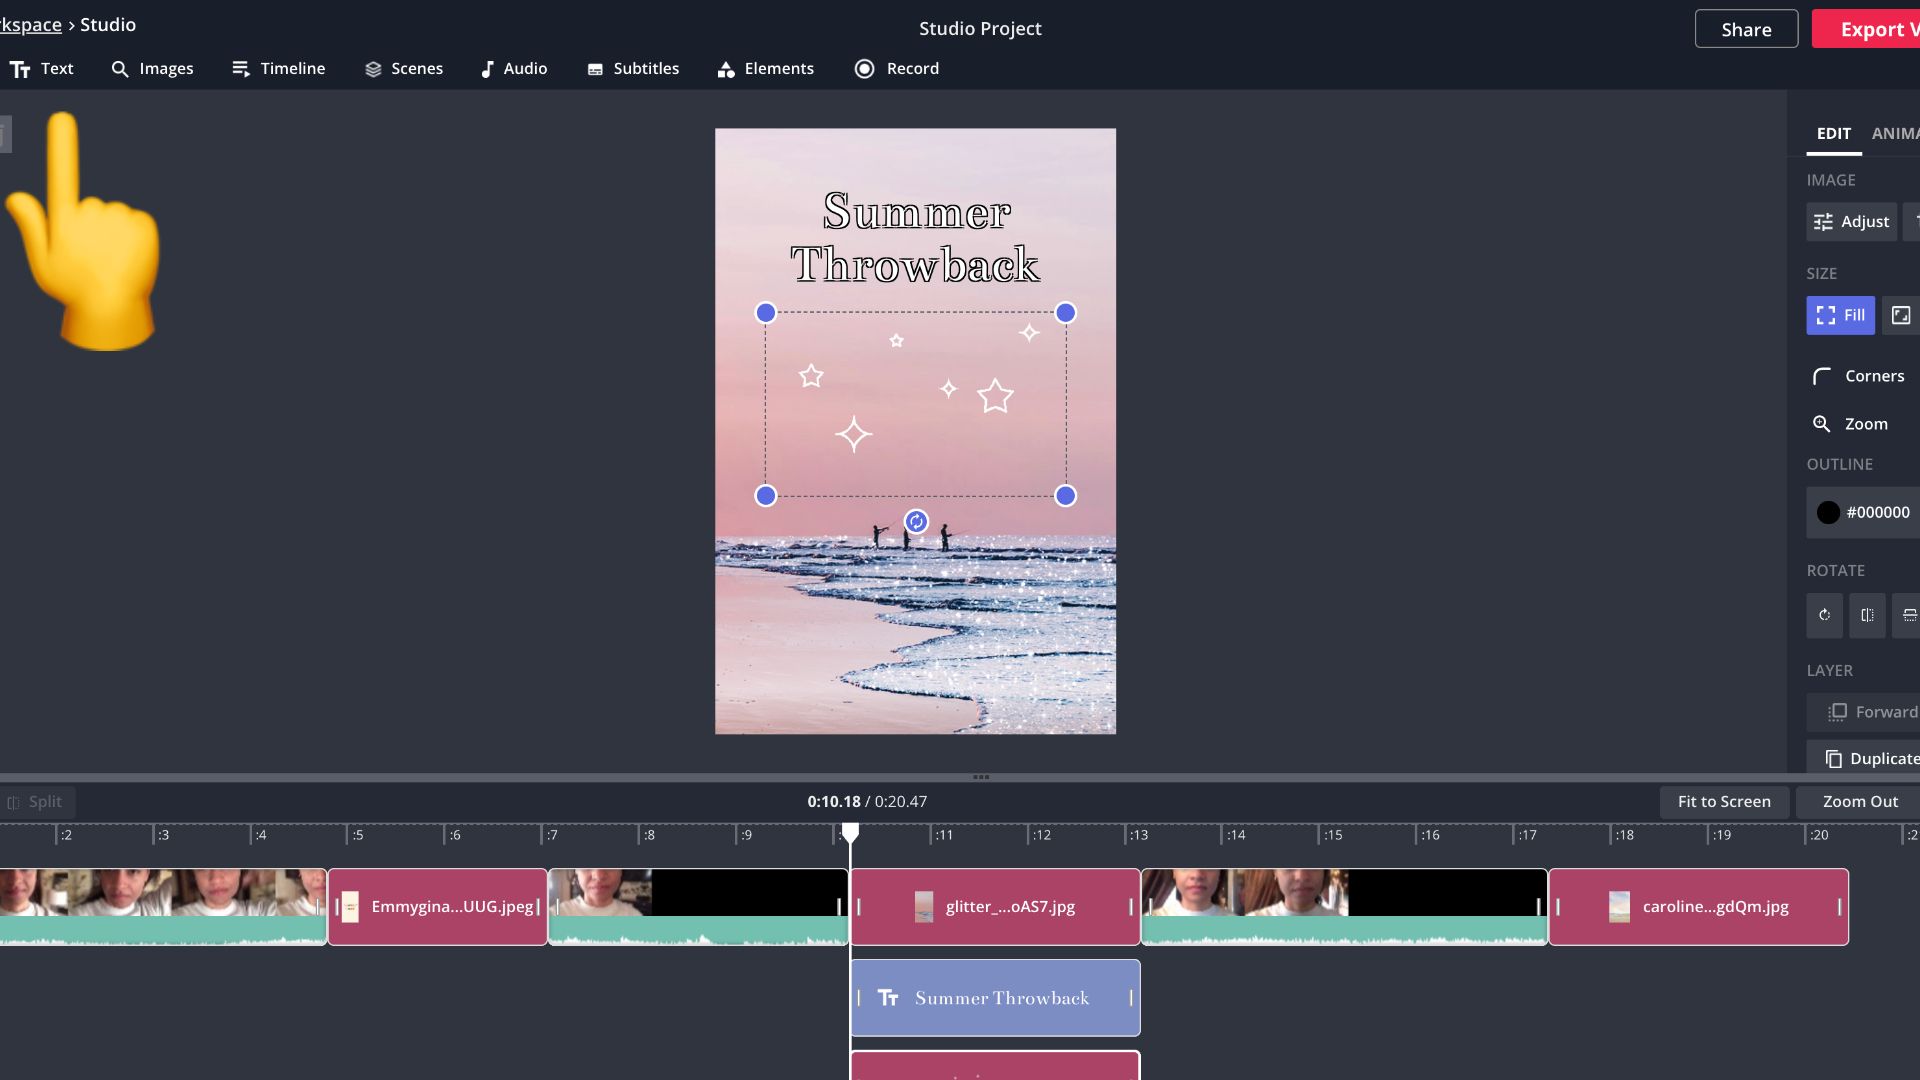Open the Elements panel
Screen dimensions: 1920x1080
(766, 69)
